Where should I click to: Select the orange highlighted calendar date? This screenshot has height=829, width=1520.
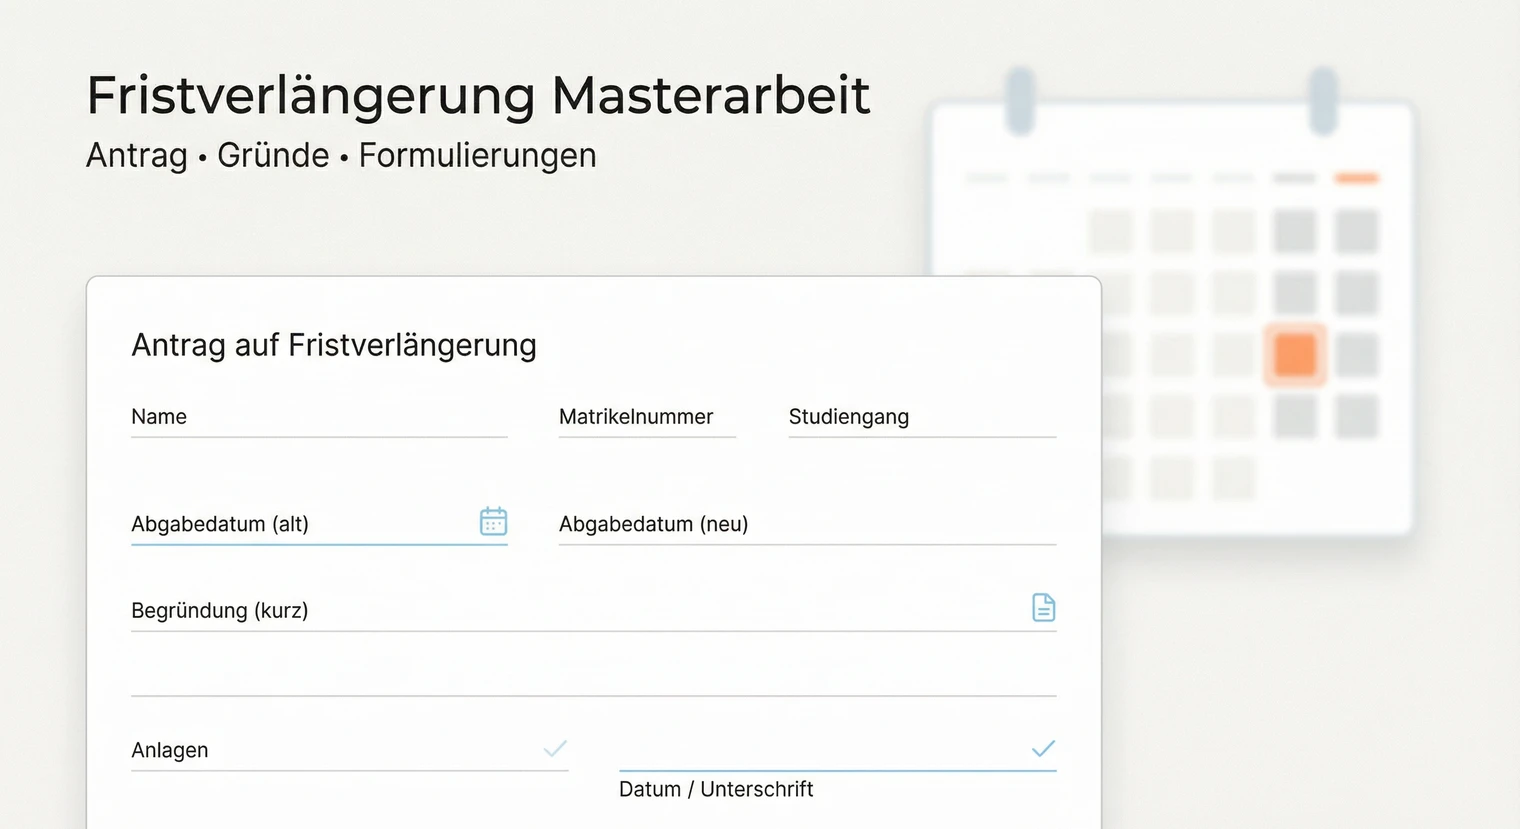pyautogui.click(x=1295, y=353)
